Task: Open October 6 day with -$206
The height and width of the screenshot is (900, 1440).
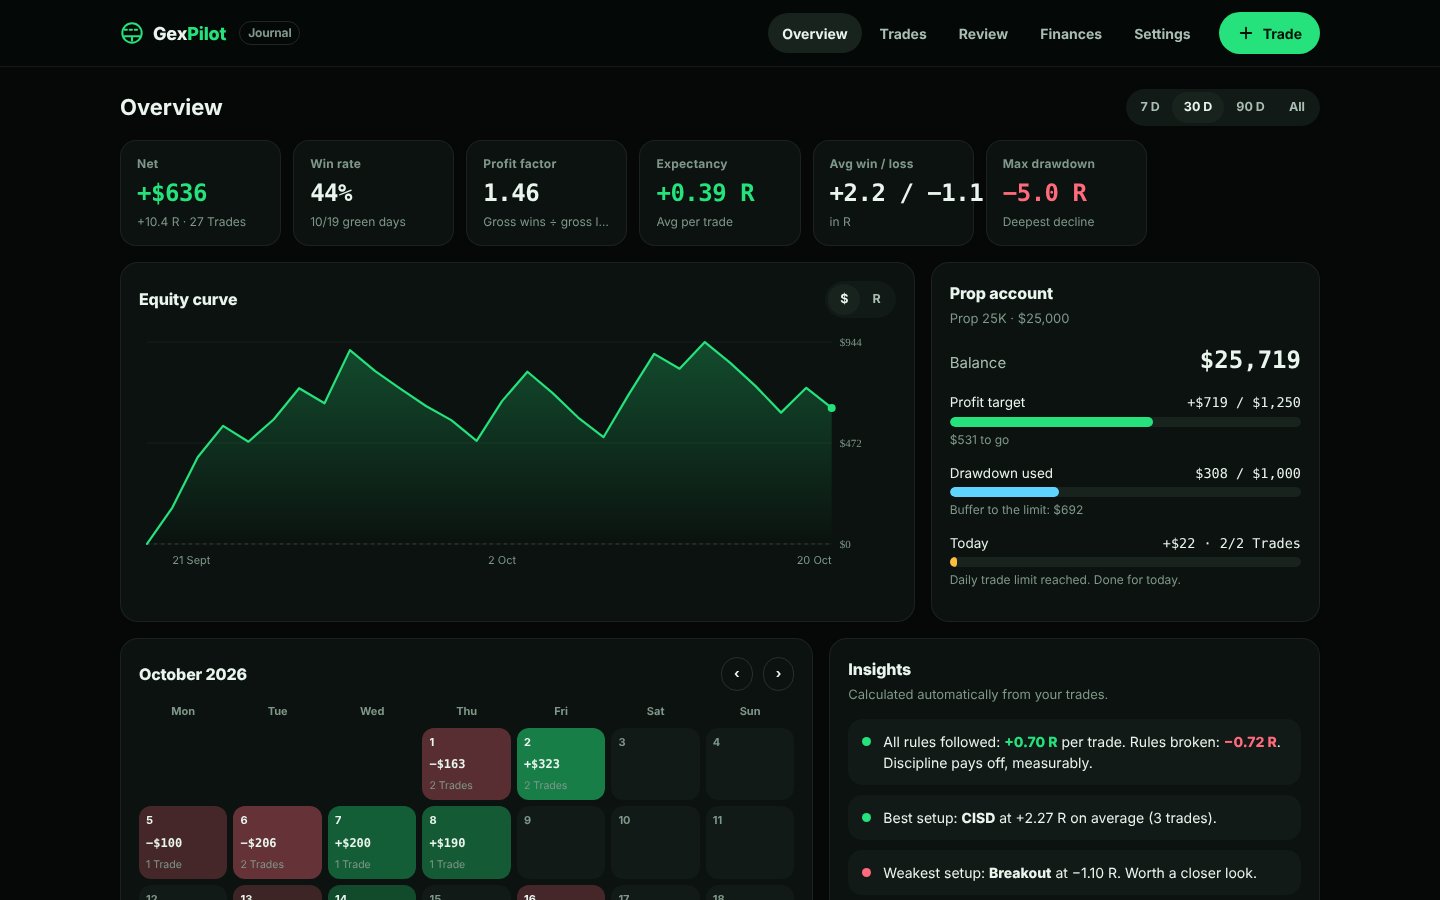Action: click(x=277, y=842)
